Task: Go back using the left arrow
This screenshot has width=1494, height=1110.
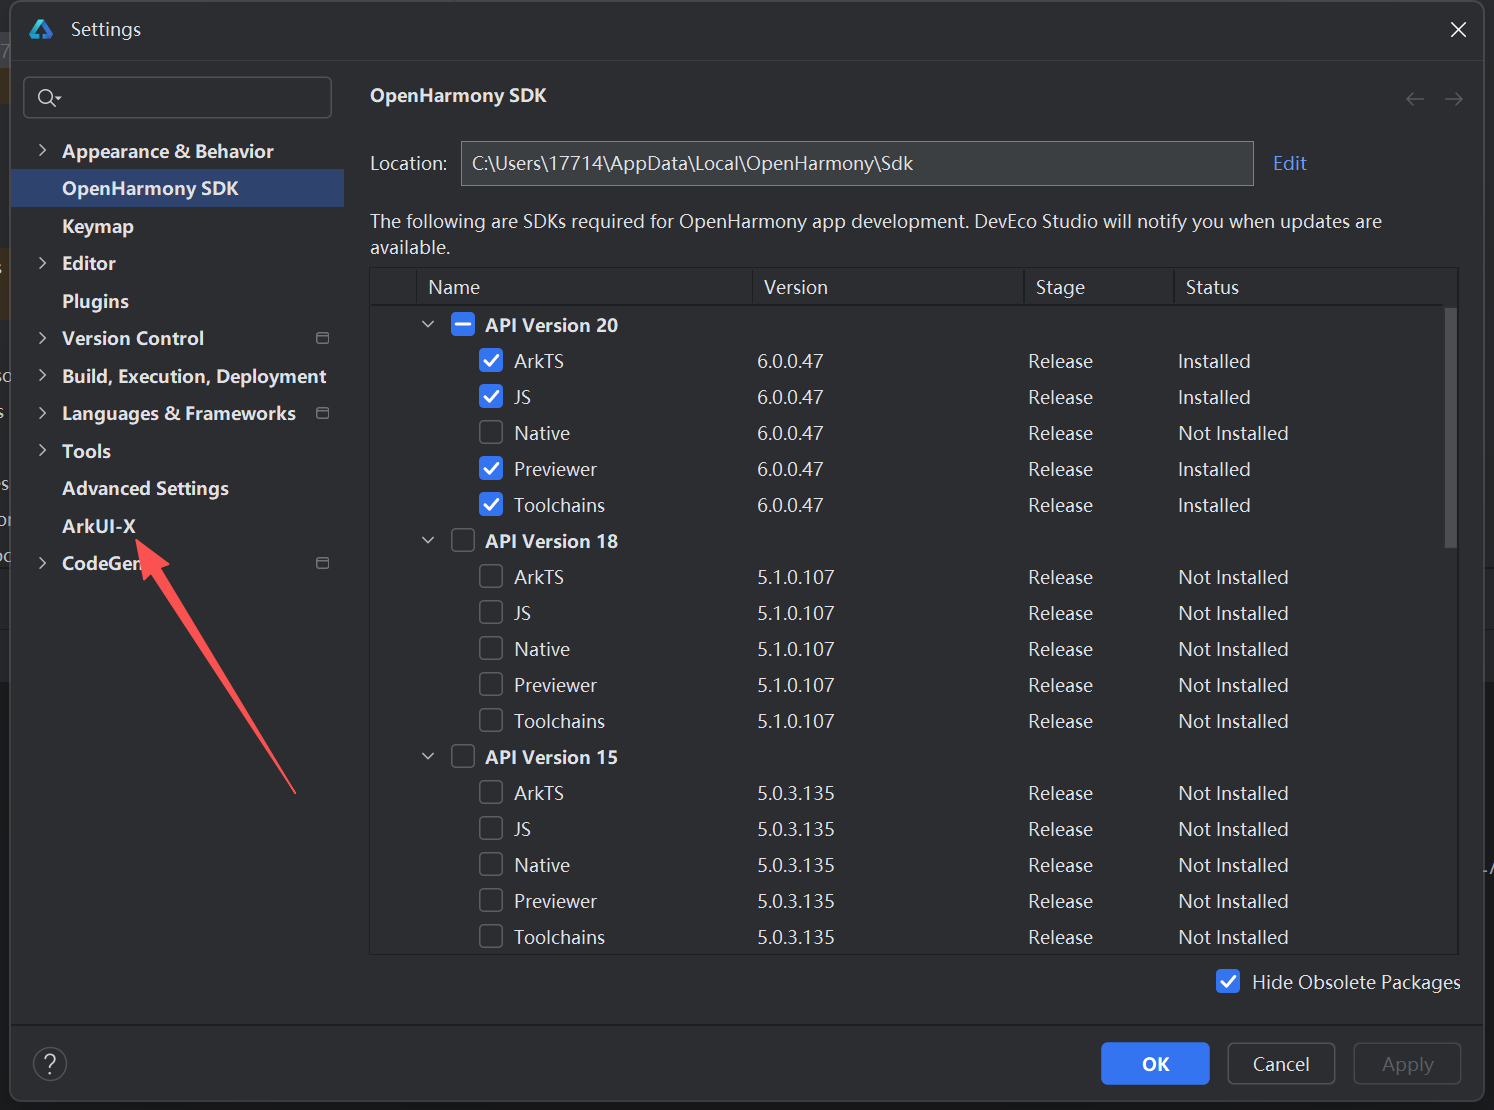Action: 1414,98
